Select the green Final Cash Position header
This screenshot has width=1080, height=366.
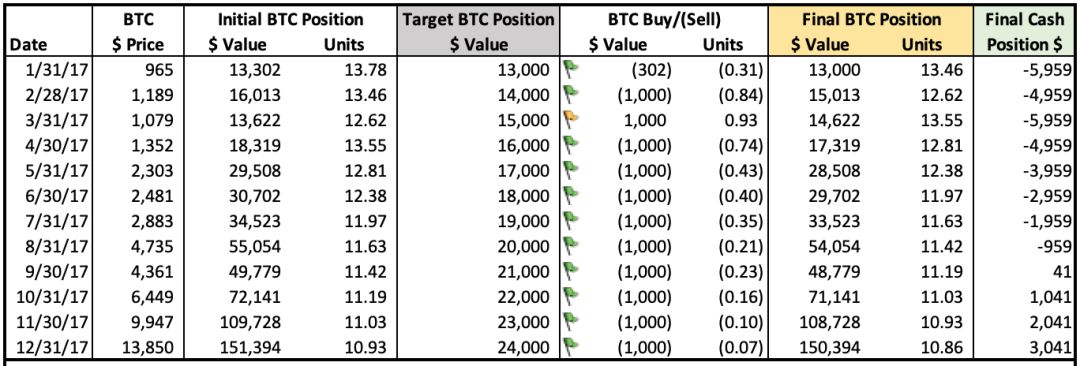1024,32
